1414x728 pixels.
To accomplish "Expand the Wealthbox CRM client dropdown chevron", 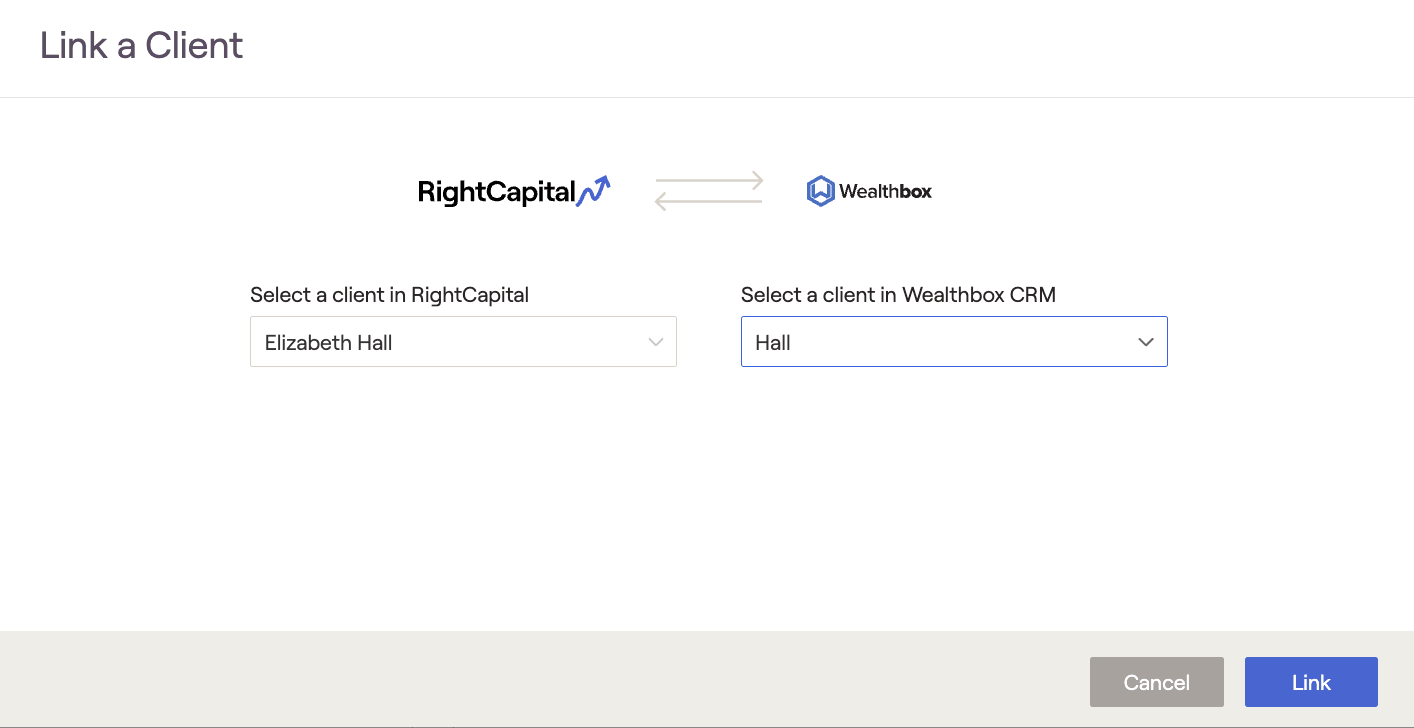I will click(x=1146, y=342).
